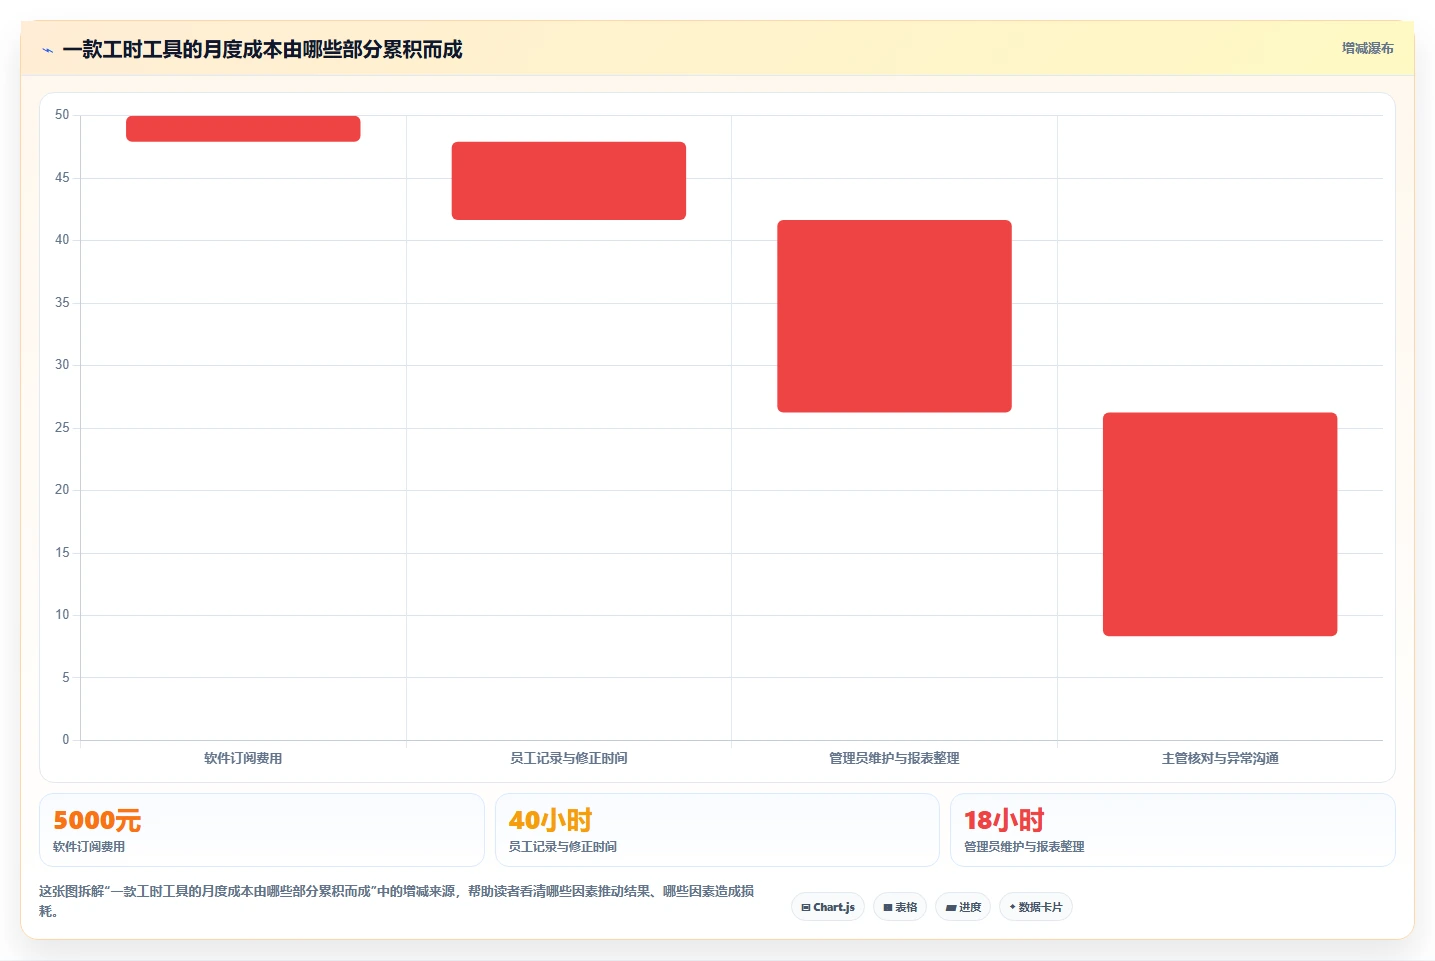Click x-axis label 软件订阅费用

pyautogui.click(x=243, y=758)
